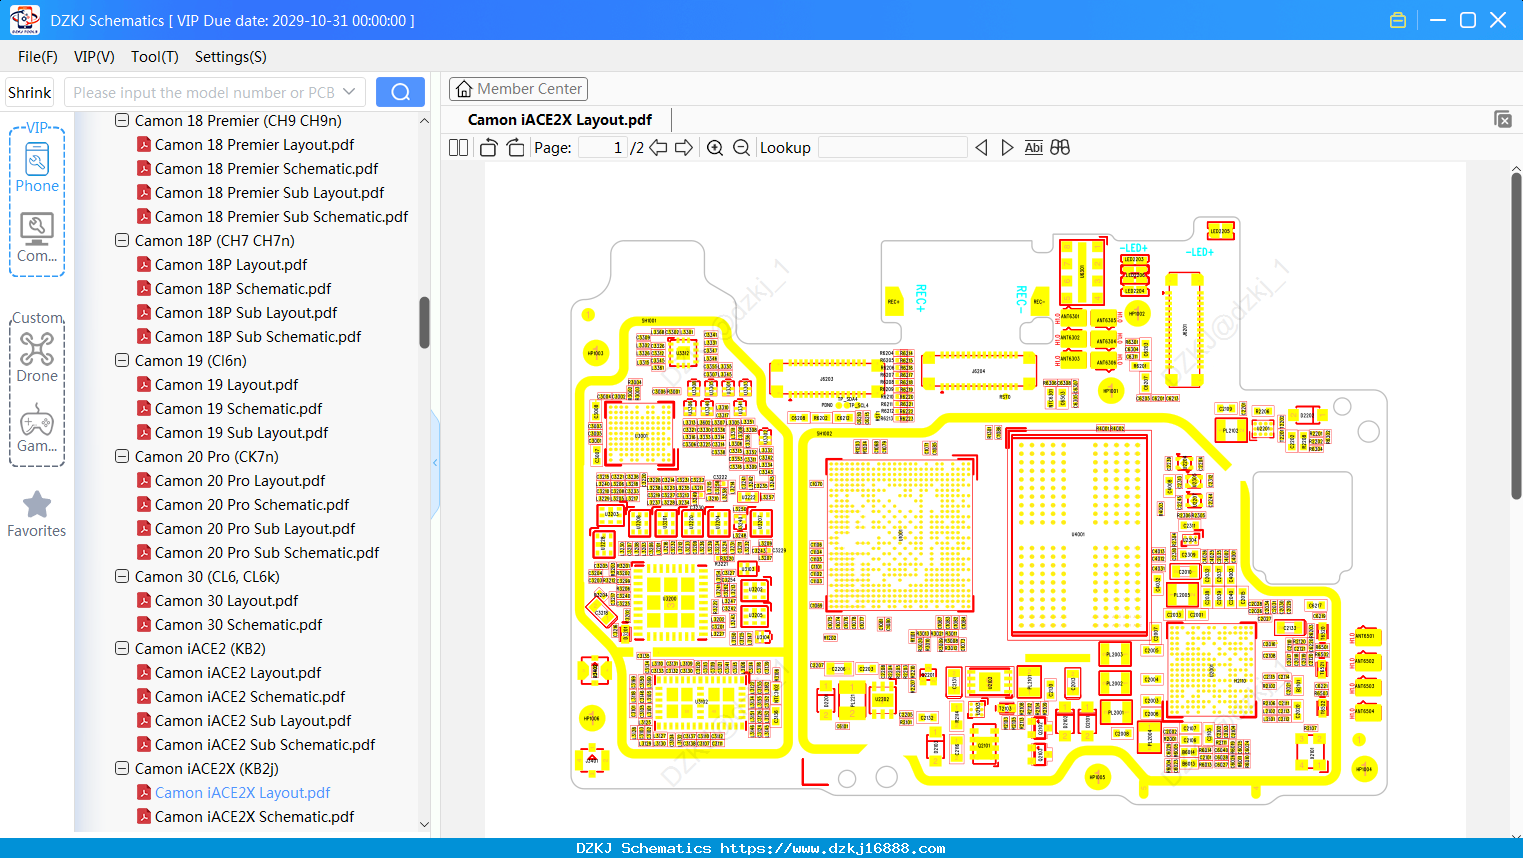Click the binoculars search icon
1523x858 pixels.
[x=1060, y=148]
